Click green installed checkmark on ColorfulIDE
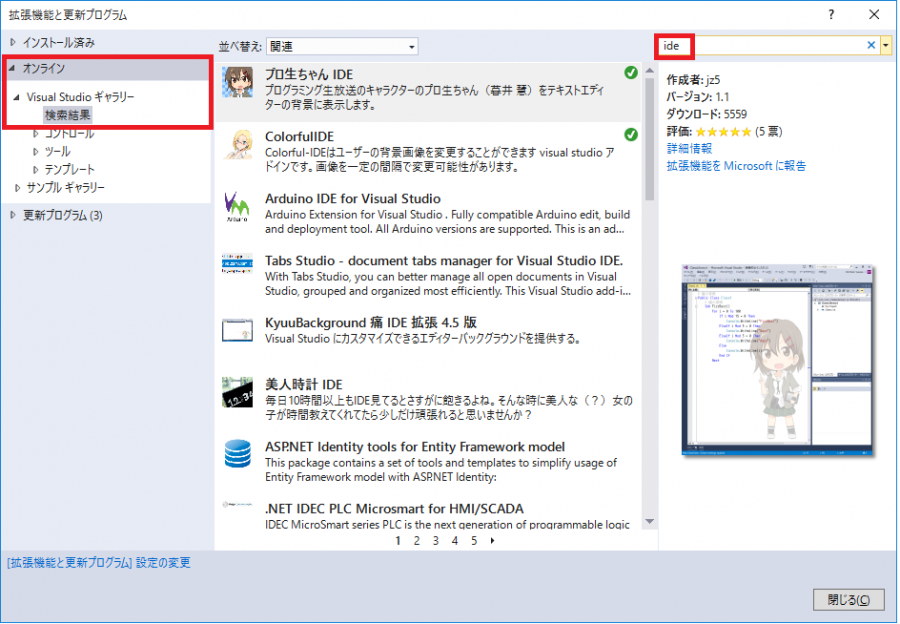The height and width of the screenshot is (624, 900). click(630, 134)
